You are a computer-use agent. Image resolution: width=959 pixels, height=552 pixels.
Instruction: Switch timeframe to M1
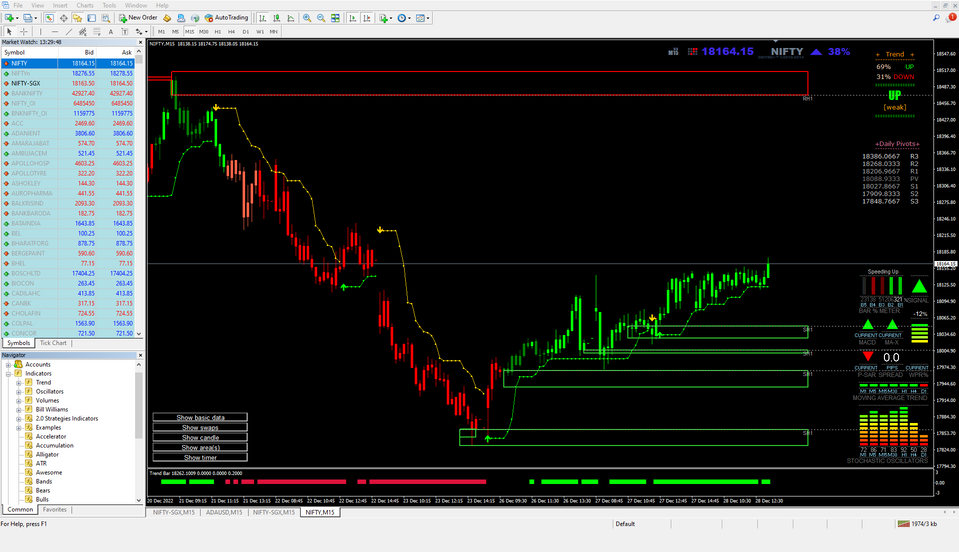161,31
